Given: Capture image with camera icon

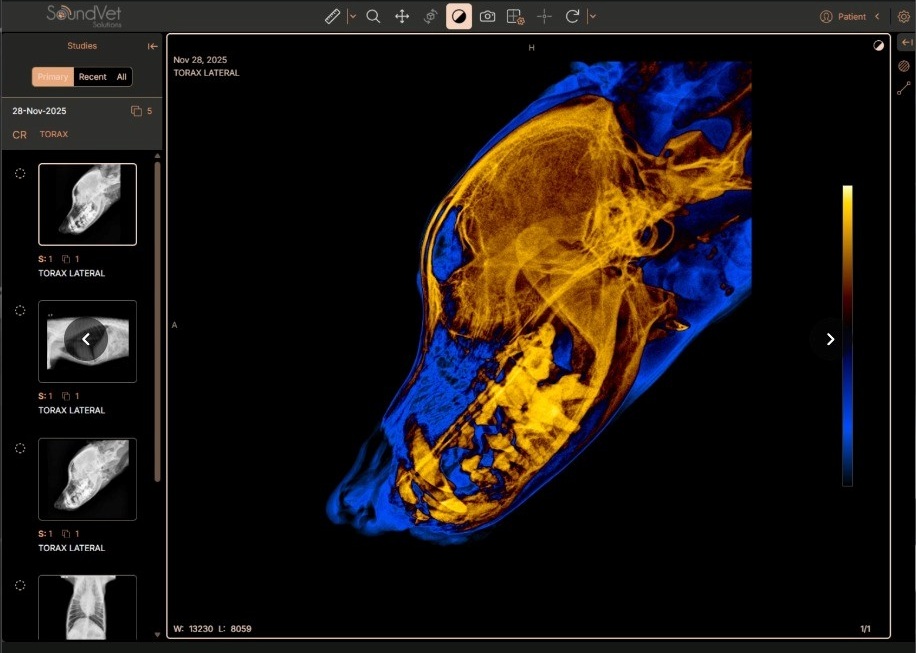Looking at the screenshot, I should 487,16.
